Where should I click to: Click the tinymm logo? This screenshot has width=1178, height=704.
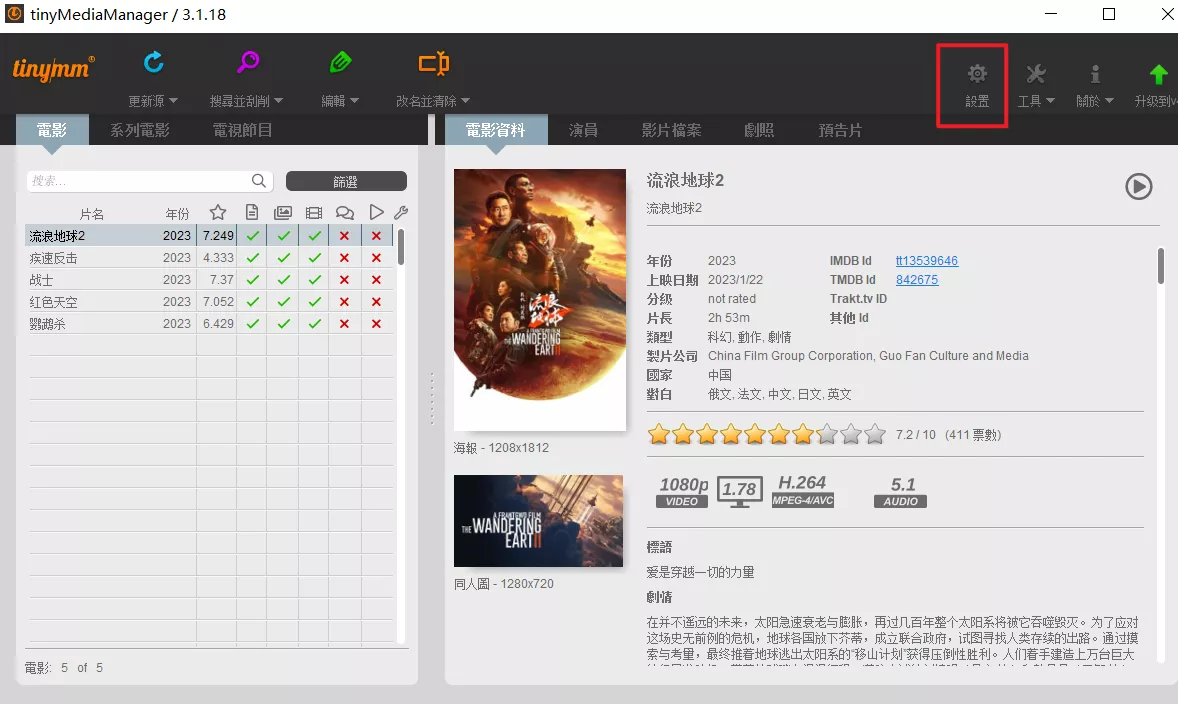click(53, 68)
